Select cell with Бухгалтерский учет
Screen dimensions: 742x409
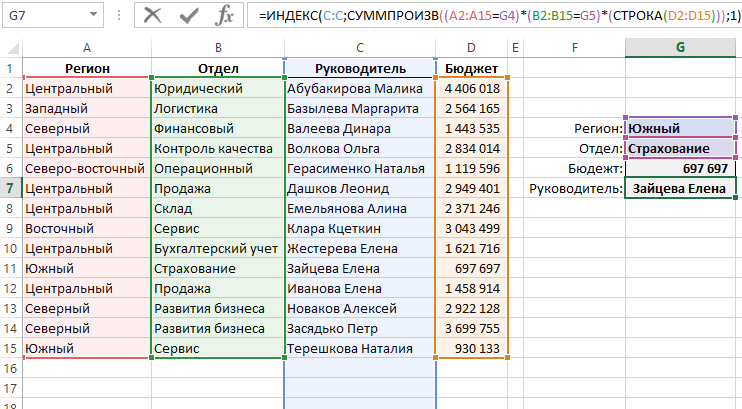[218, 249]
